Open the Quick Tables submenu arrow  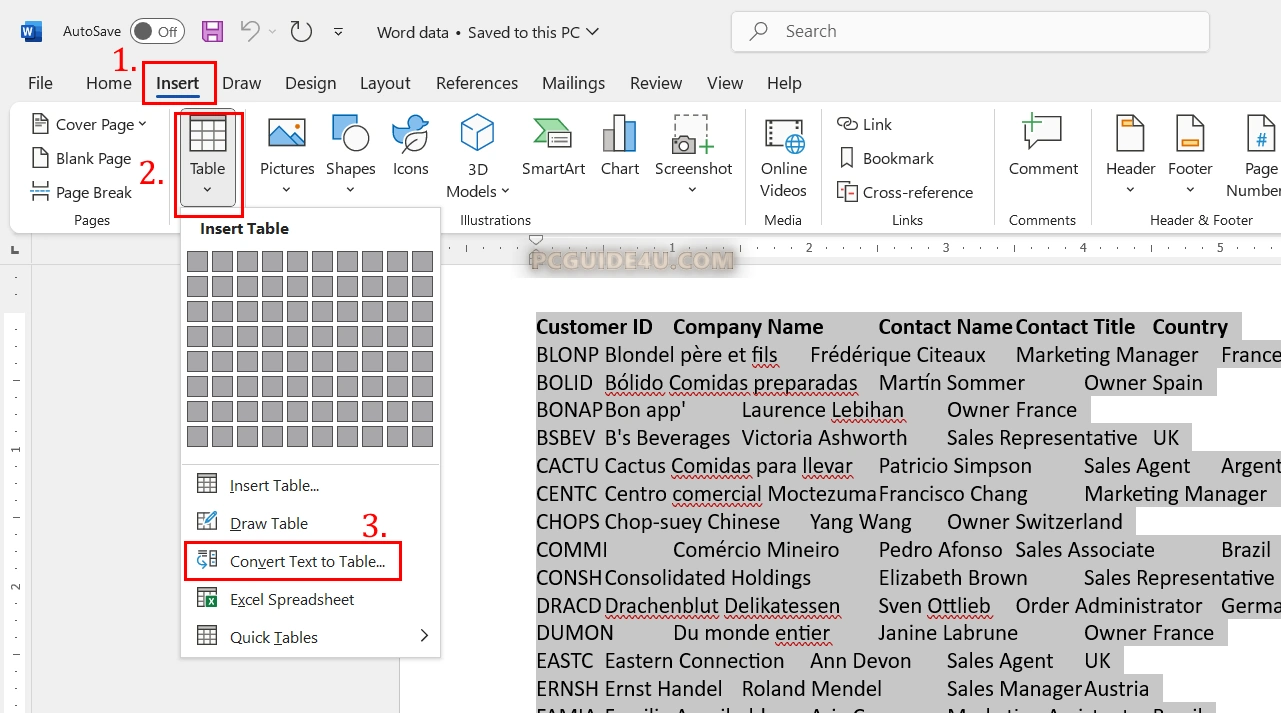(x=424, y=636)
